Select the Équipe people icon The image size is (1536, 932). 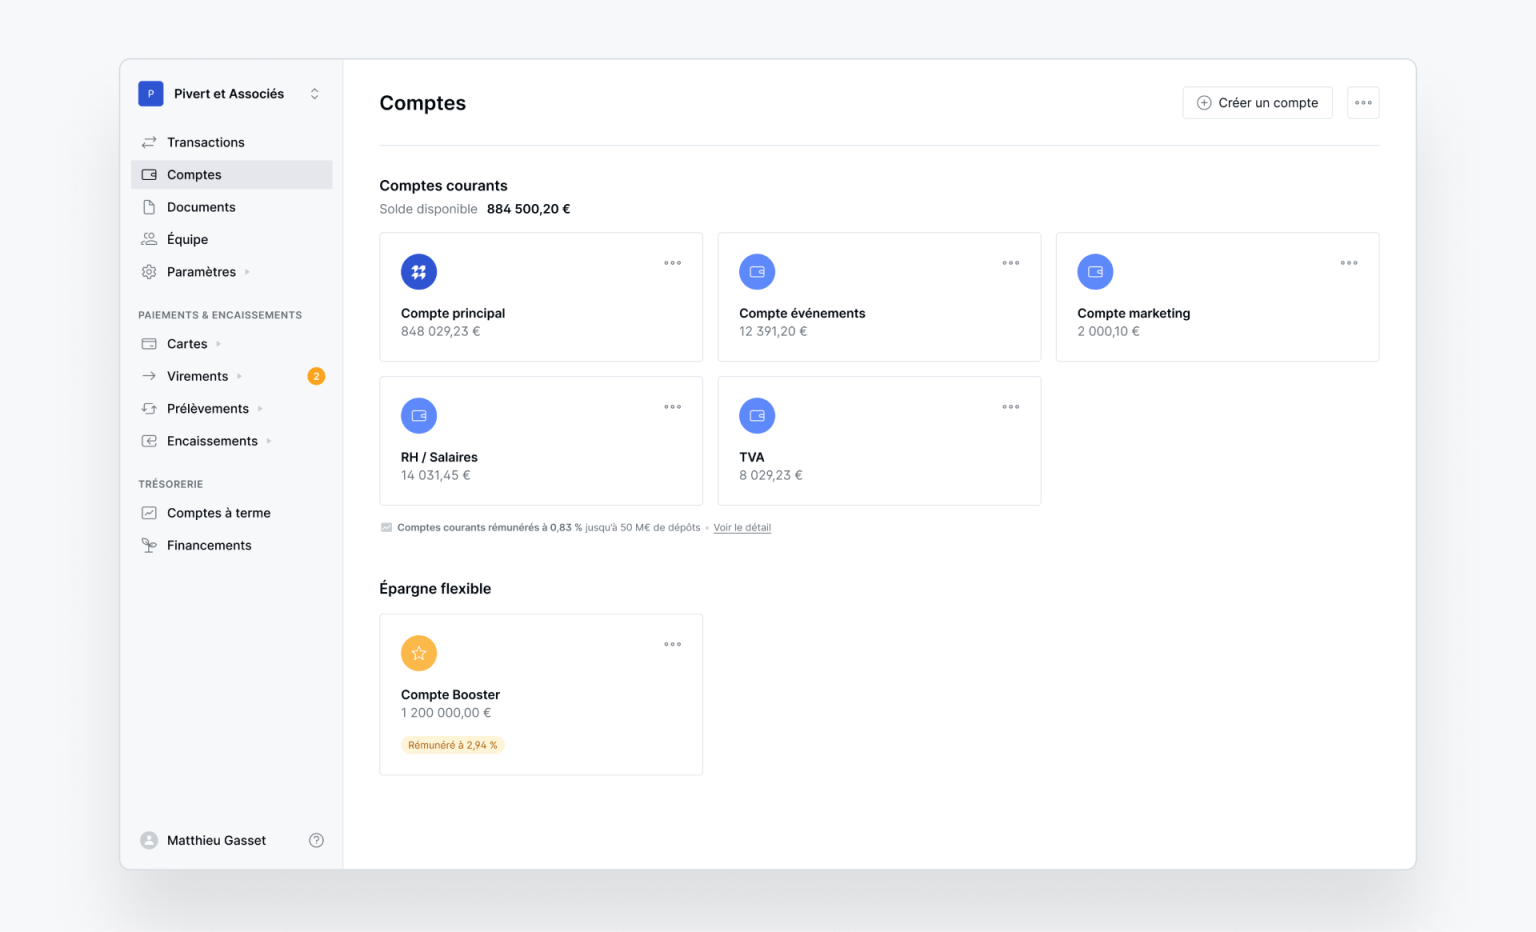pyautogui.click(x=149, y=239)
